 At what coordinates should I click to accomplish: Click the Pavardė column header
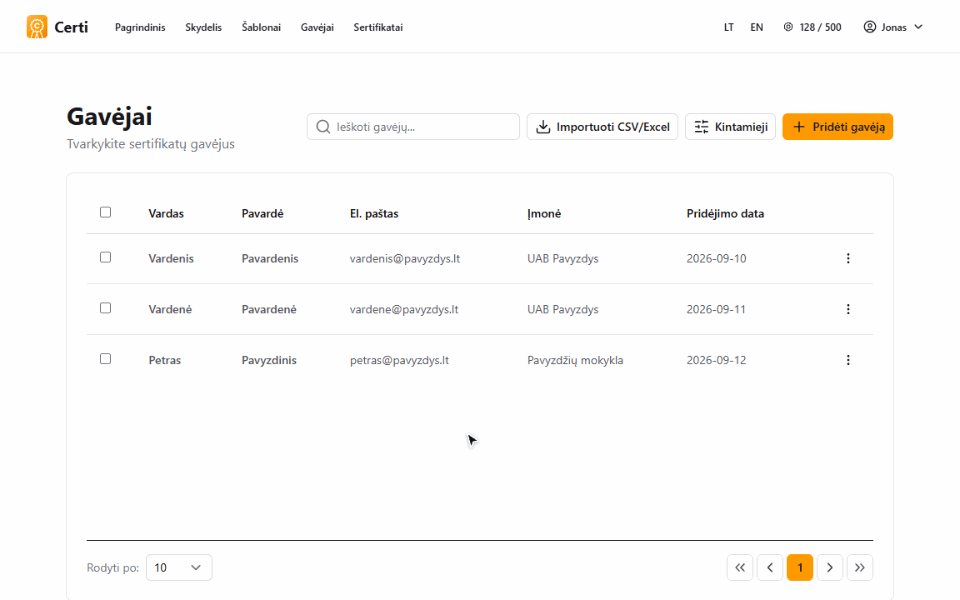point(263,214)
